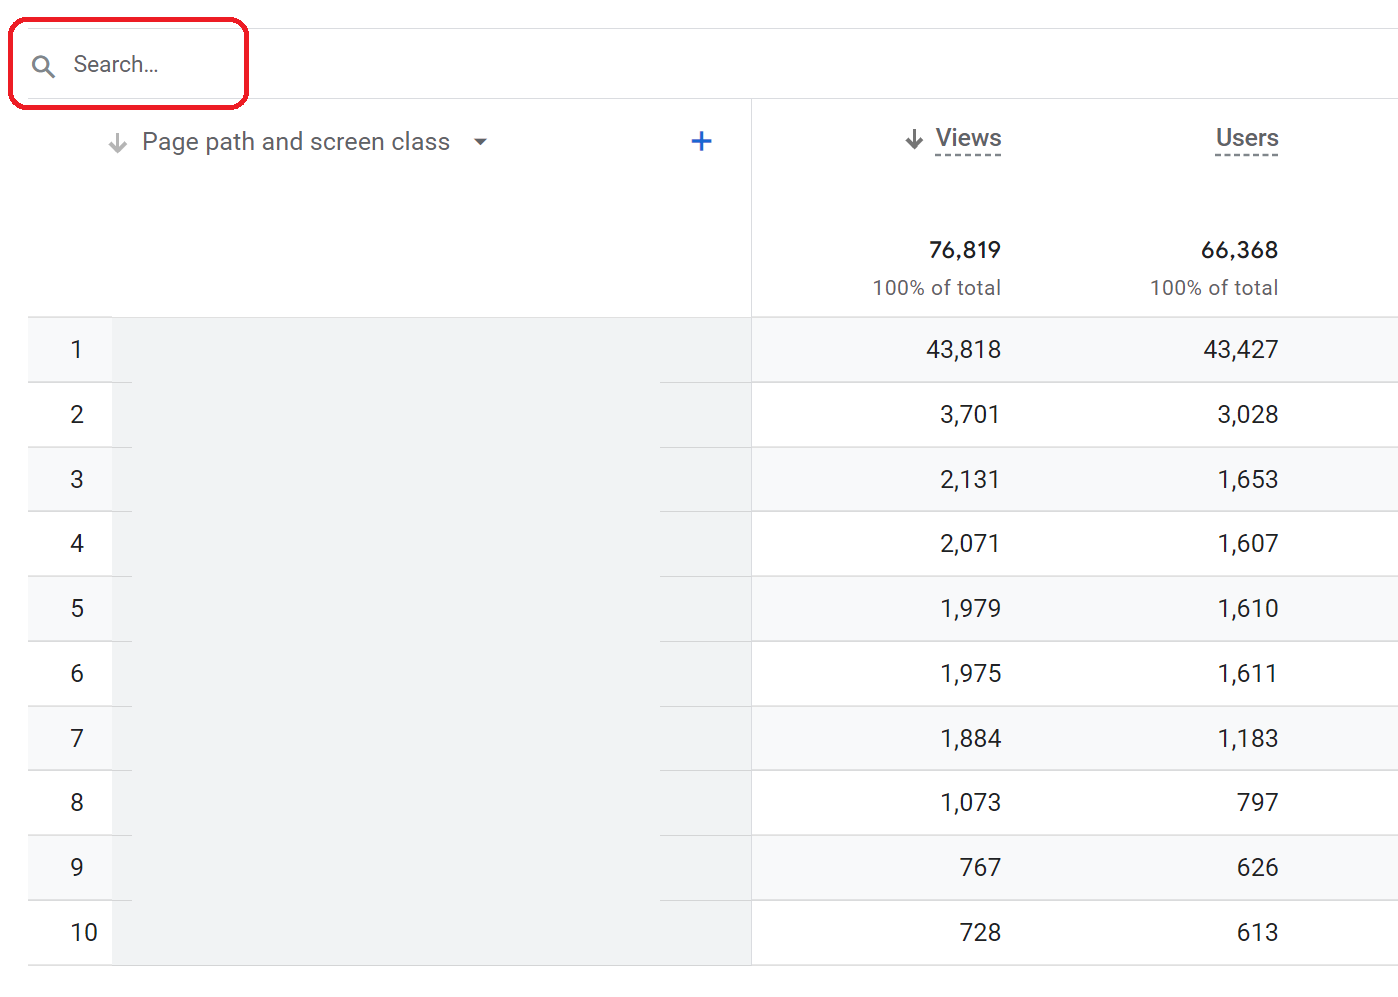Click the 43,427 users cell
This screenshot has height=997, width=1398.
1241,350
